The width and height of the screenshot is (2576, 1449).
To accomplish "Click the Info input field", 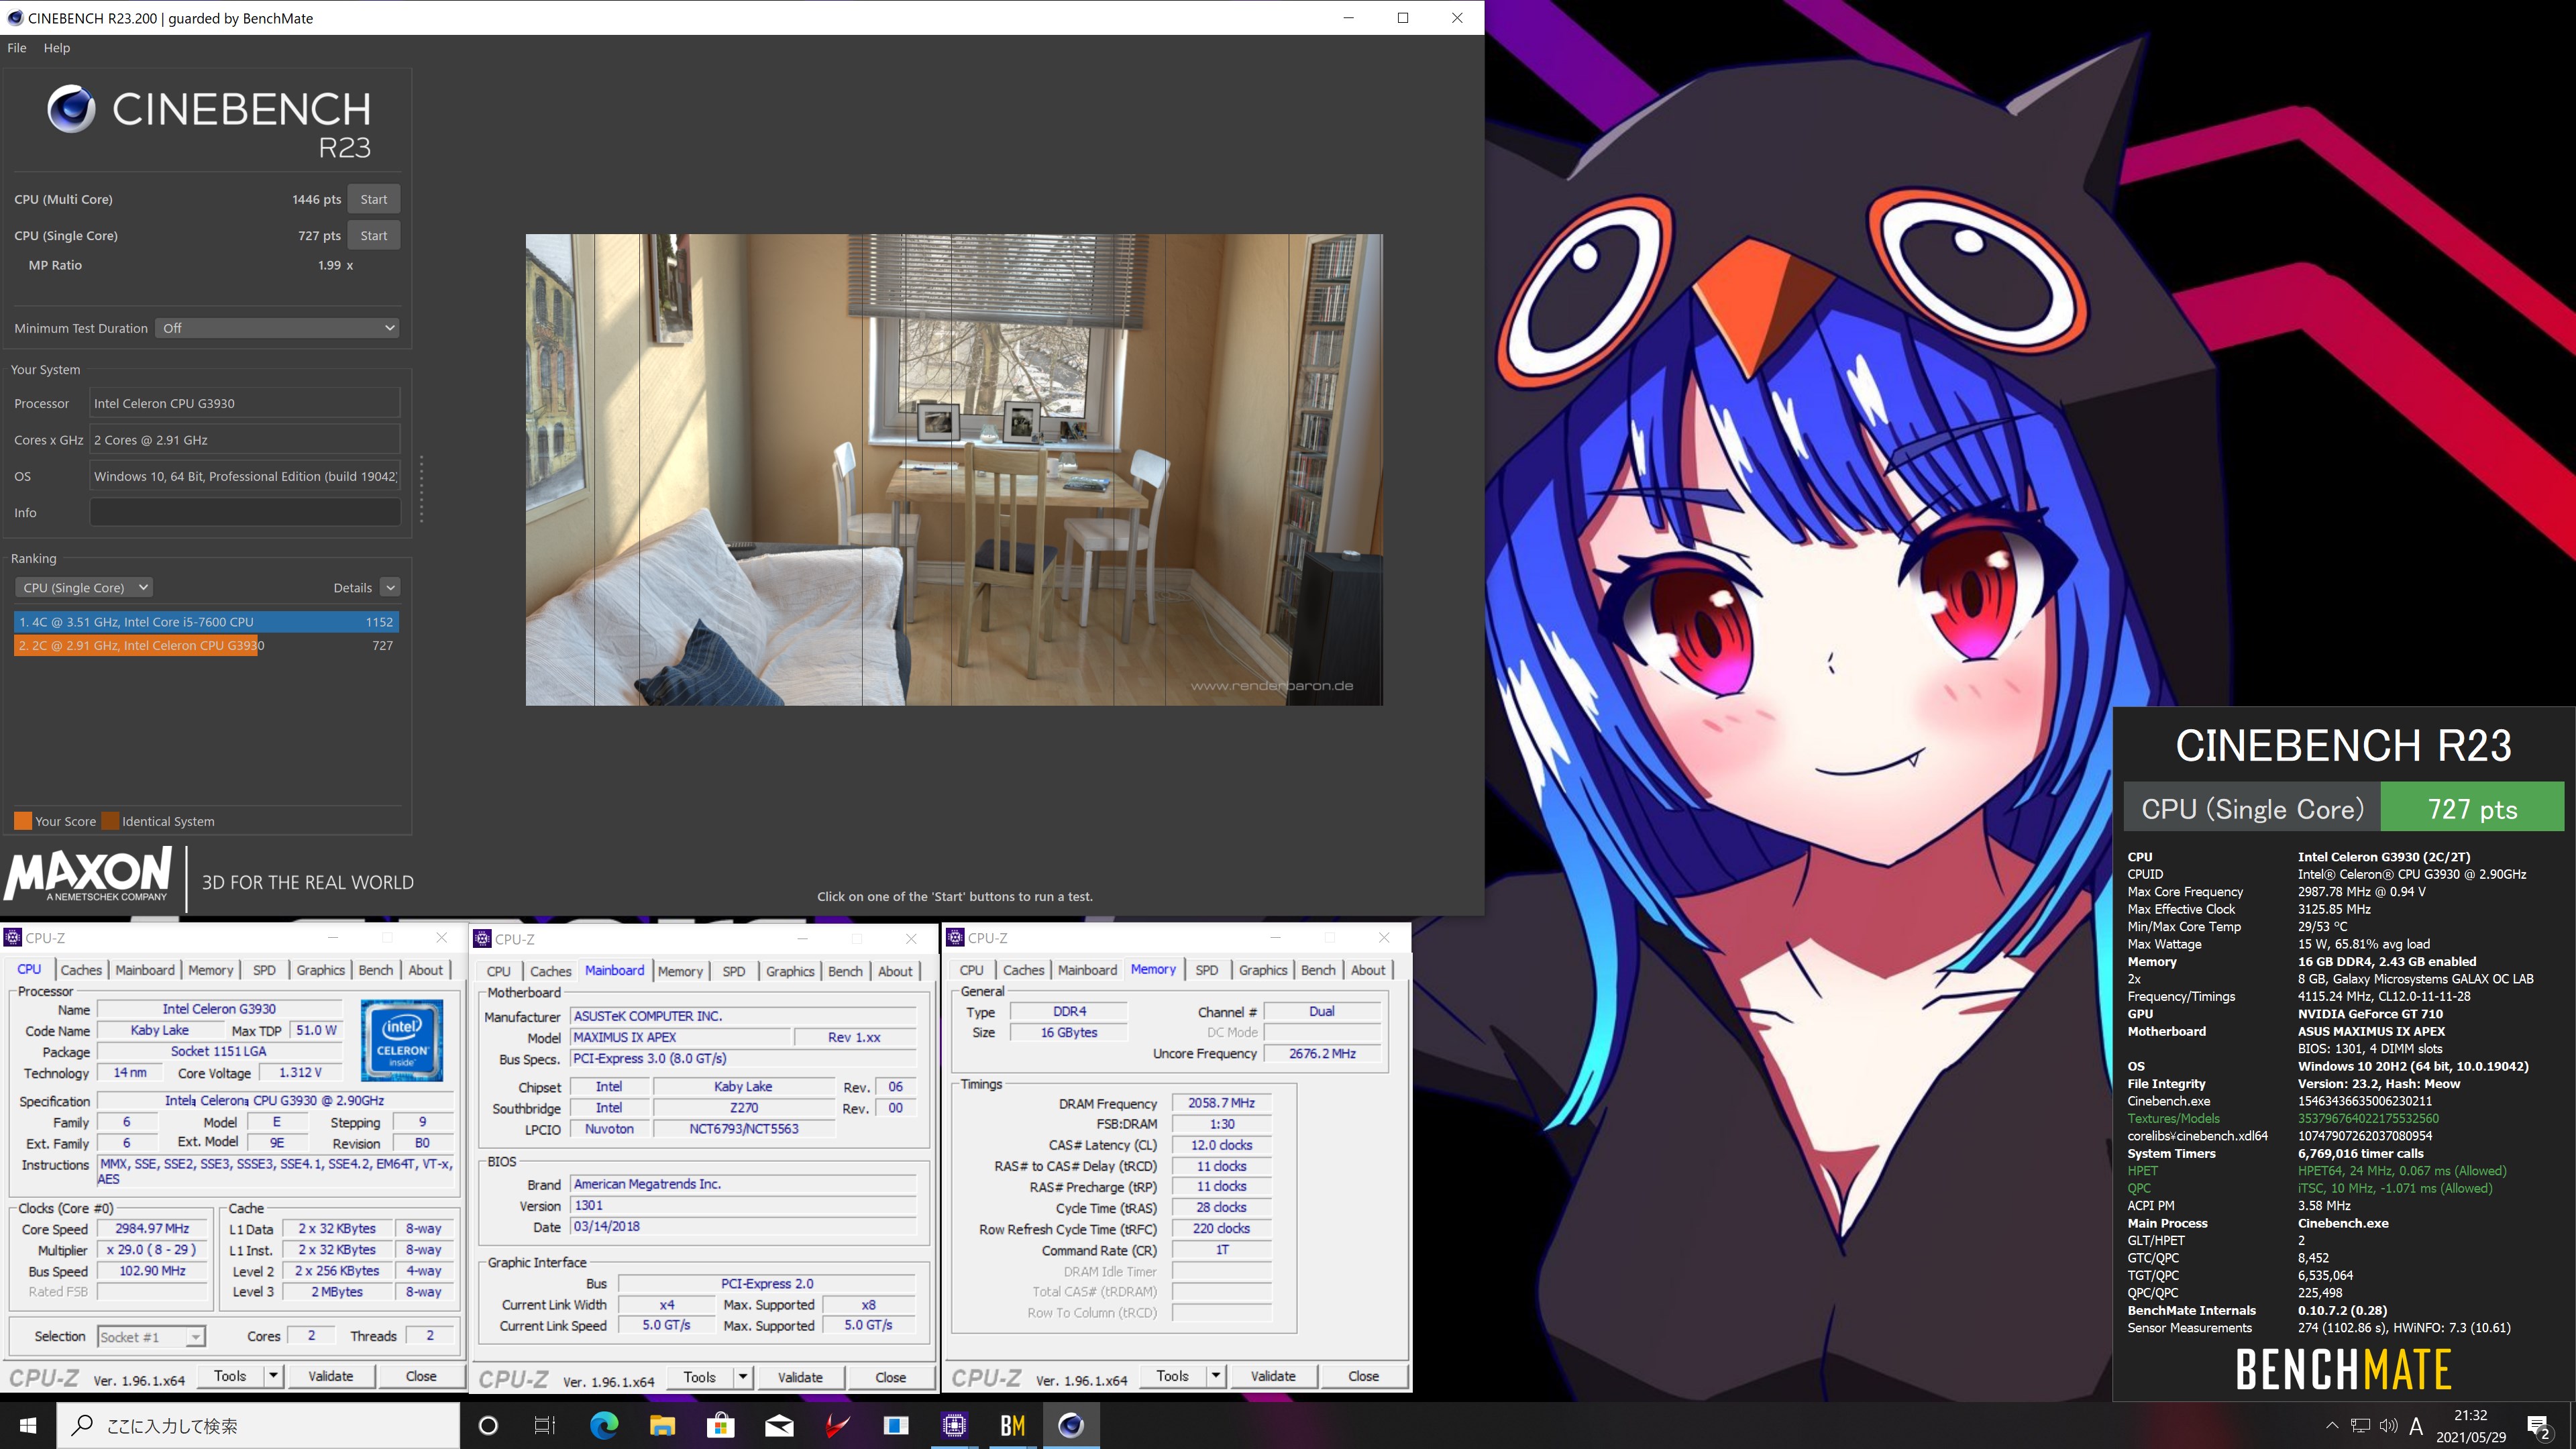I will 245,512.
